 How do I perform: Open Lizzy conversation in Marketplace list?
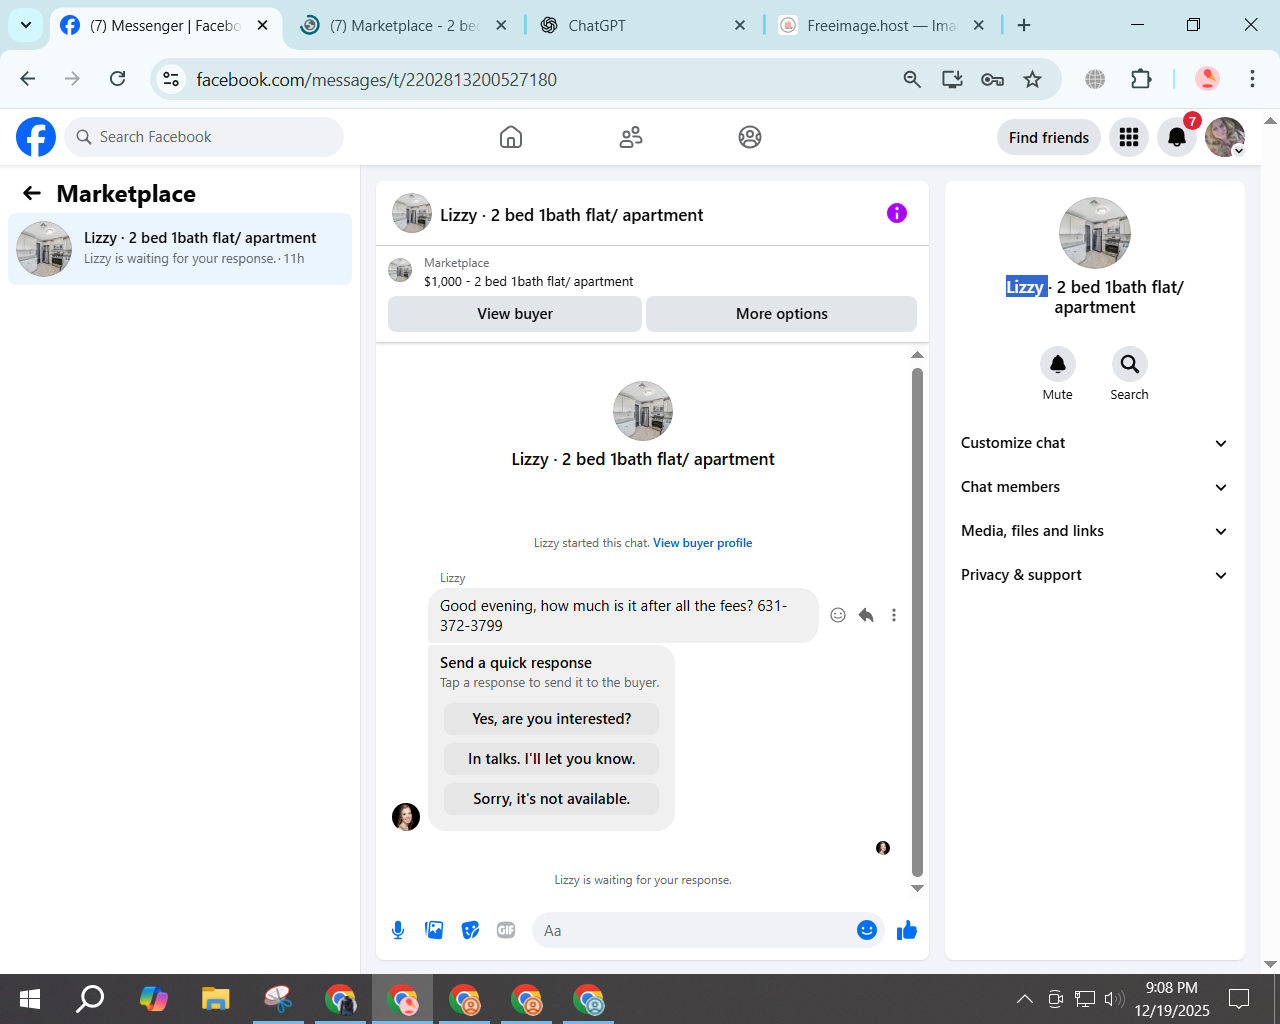point(180,248)
